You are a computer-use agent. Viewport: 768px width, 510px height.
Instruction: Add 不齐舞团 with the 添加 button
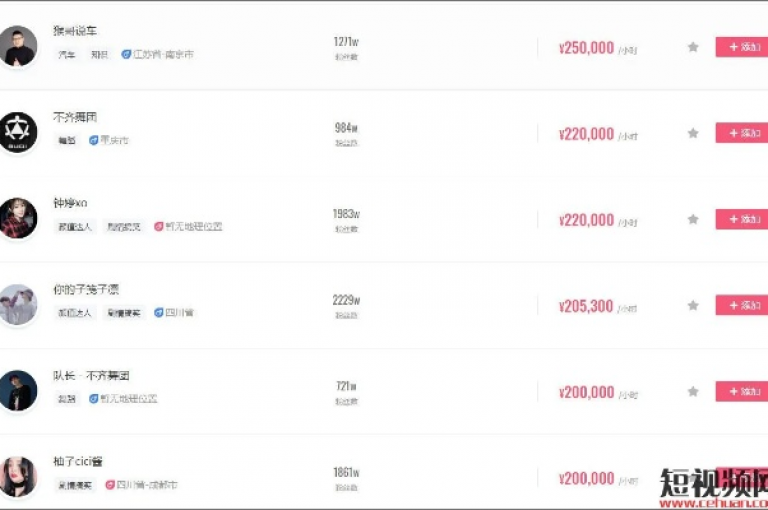pos(742,133)
